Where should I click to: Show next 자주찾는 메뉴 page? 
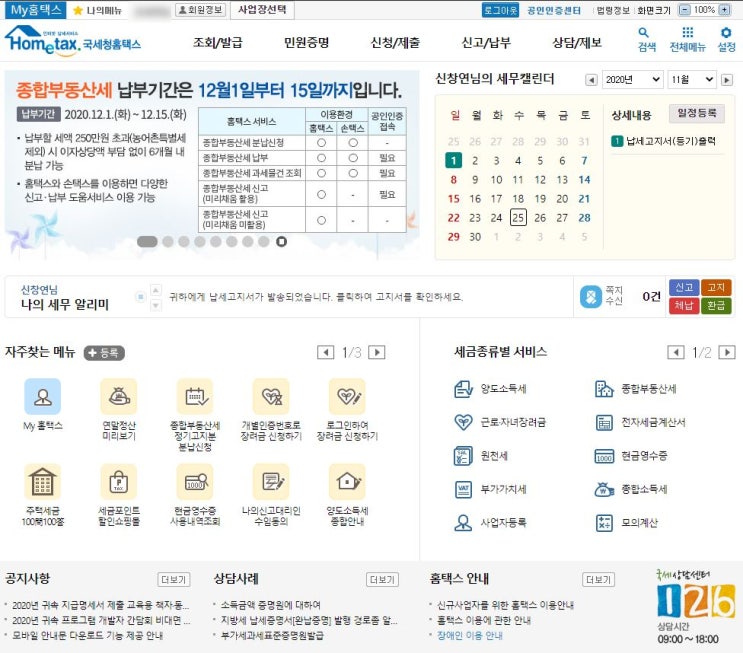(x=377, y=352)
